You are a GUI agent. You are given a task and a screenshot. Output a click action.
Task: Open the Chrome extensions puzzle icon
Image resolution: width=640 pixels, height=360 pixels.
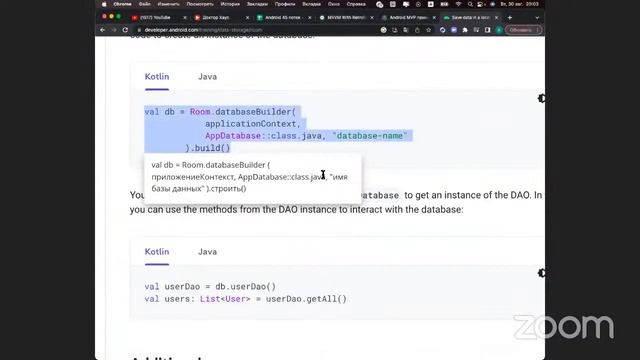[x=465, y=30]
